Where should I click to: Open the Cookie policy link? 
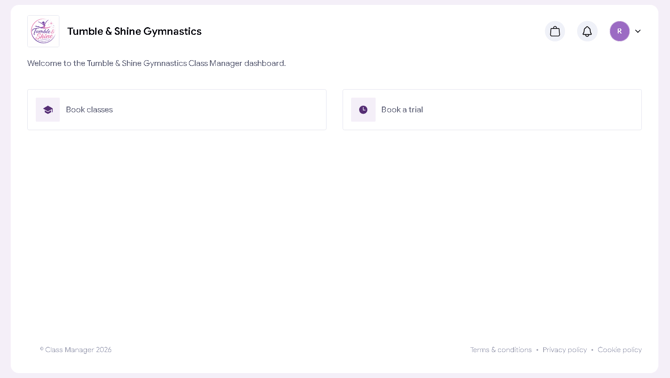click(x=620, y=350)
